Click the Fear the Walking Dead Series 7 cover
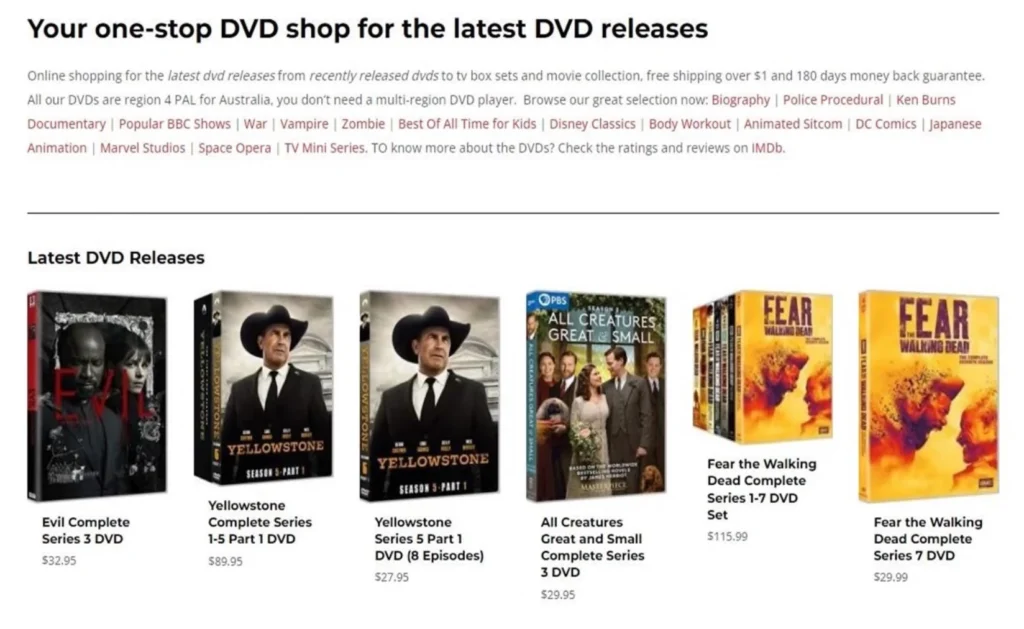The height and width of the screenshot is (629, 1024). [929, 396]
